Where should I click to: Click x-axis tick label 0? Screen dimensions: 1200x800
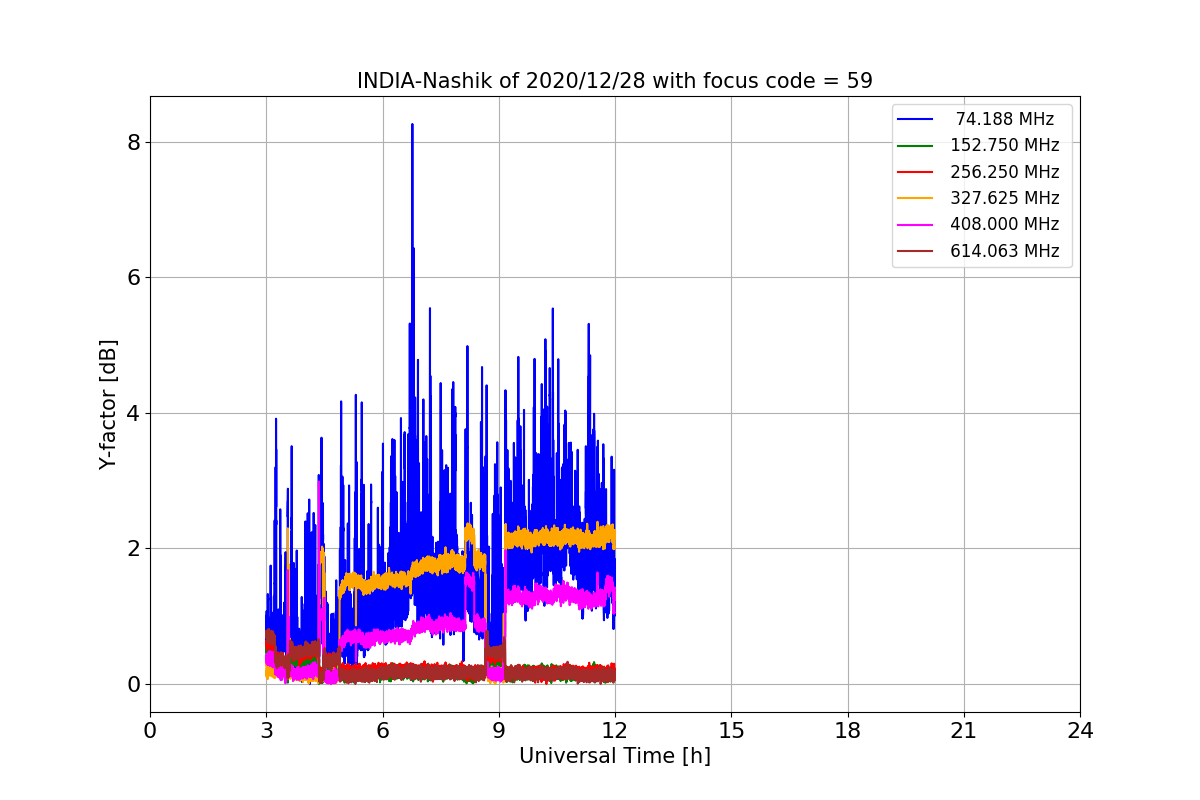[x=150, y=731]
